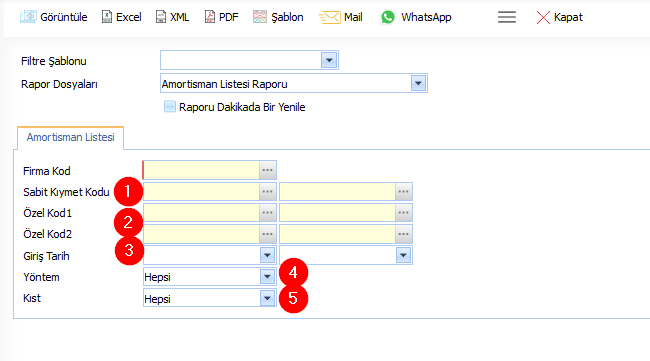Close the report with Kapat
The width and height of the screenshot is (650, 361).
coord(559,17)
